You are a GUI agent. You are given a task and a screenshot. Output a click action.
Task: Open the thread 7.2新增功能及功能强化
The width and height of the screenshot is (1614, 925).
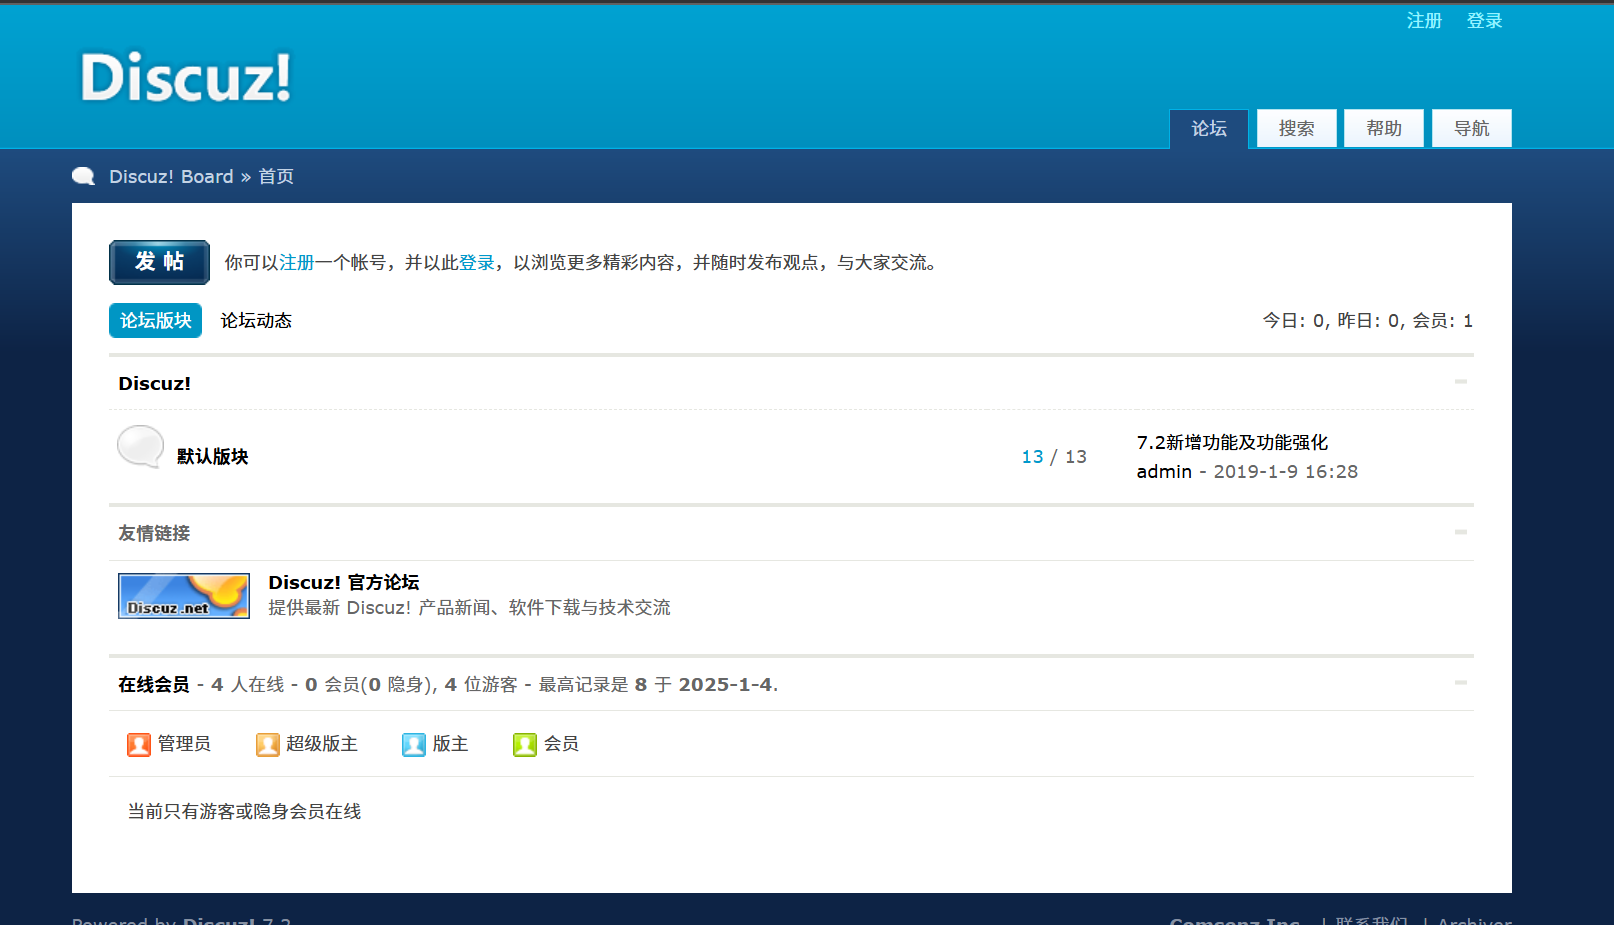[1233, 442]
